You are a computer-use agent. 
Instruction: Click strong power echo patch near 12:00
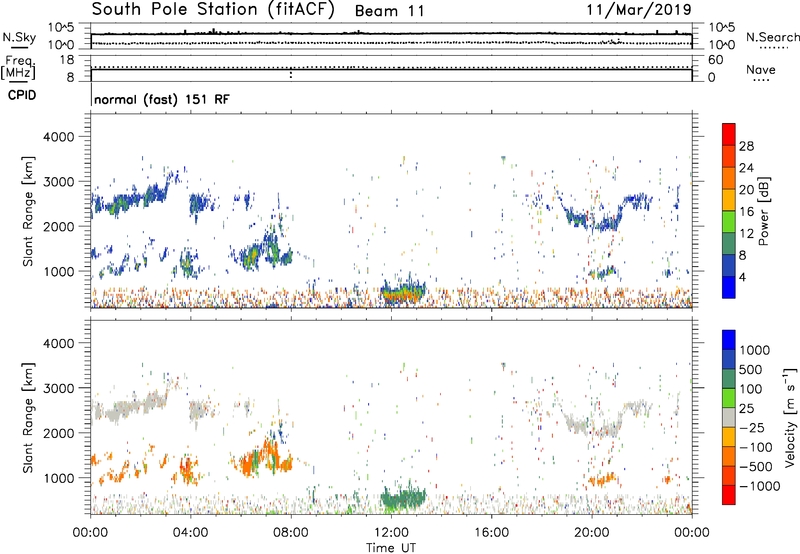tap(403, 293)
